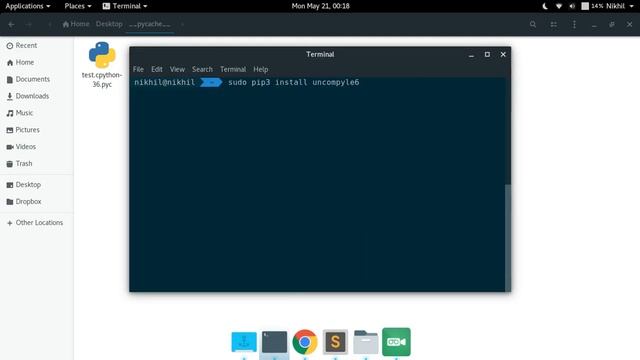Screen dimensions: 640x360
Task: Go forward in the file manager
Action: (x=29, y=24)
